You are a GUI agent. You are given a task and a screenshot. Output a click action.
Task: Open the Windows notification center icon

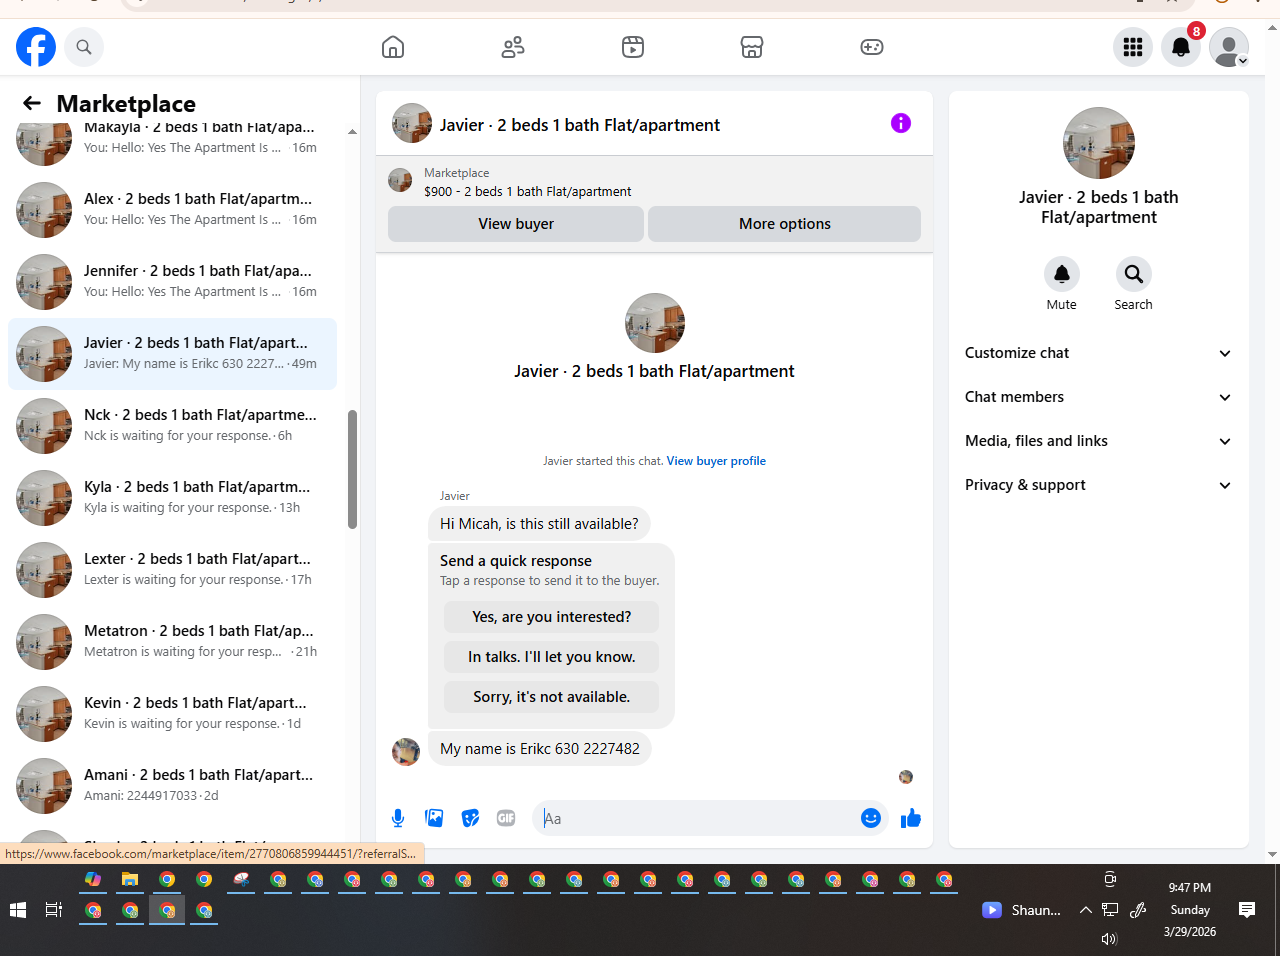coord(1247,910)
